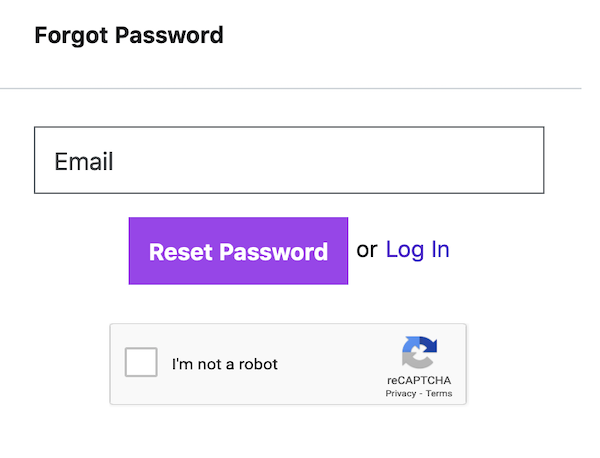This screenshot has width=600, height=458.
Task: View Google's Privacy policy from the captcha
Action: (x=400, y=394)
